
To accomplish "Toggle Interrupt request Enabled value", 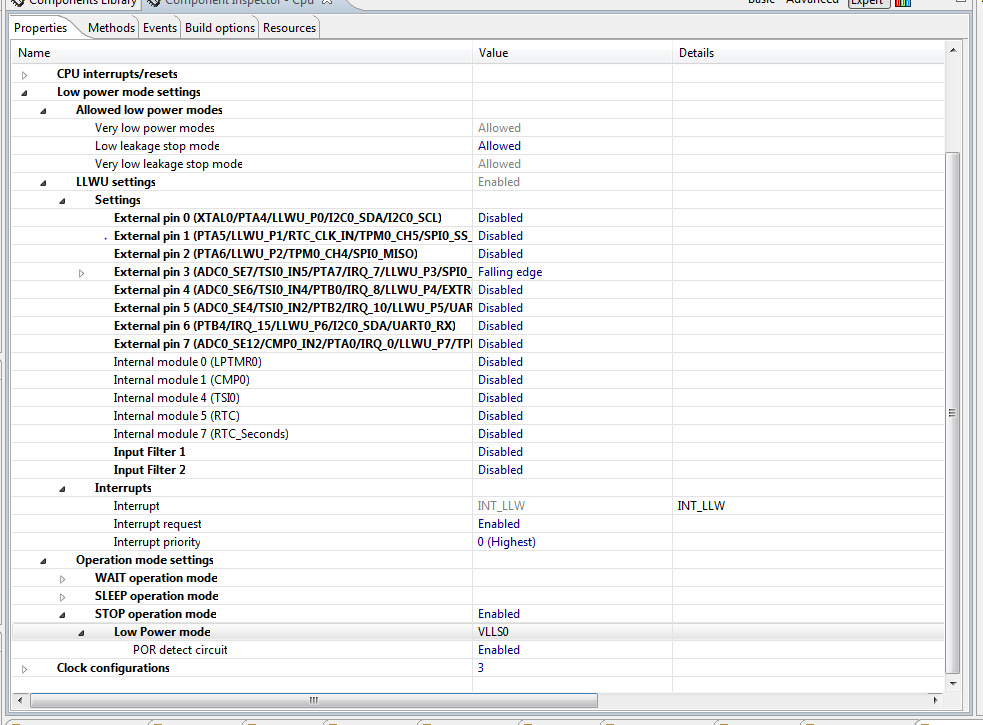I will pos(498,524).
